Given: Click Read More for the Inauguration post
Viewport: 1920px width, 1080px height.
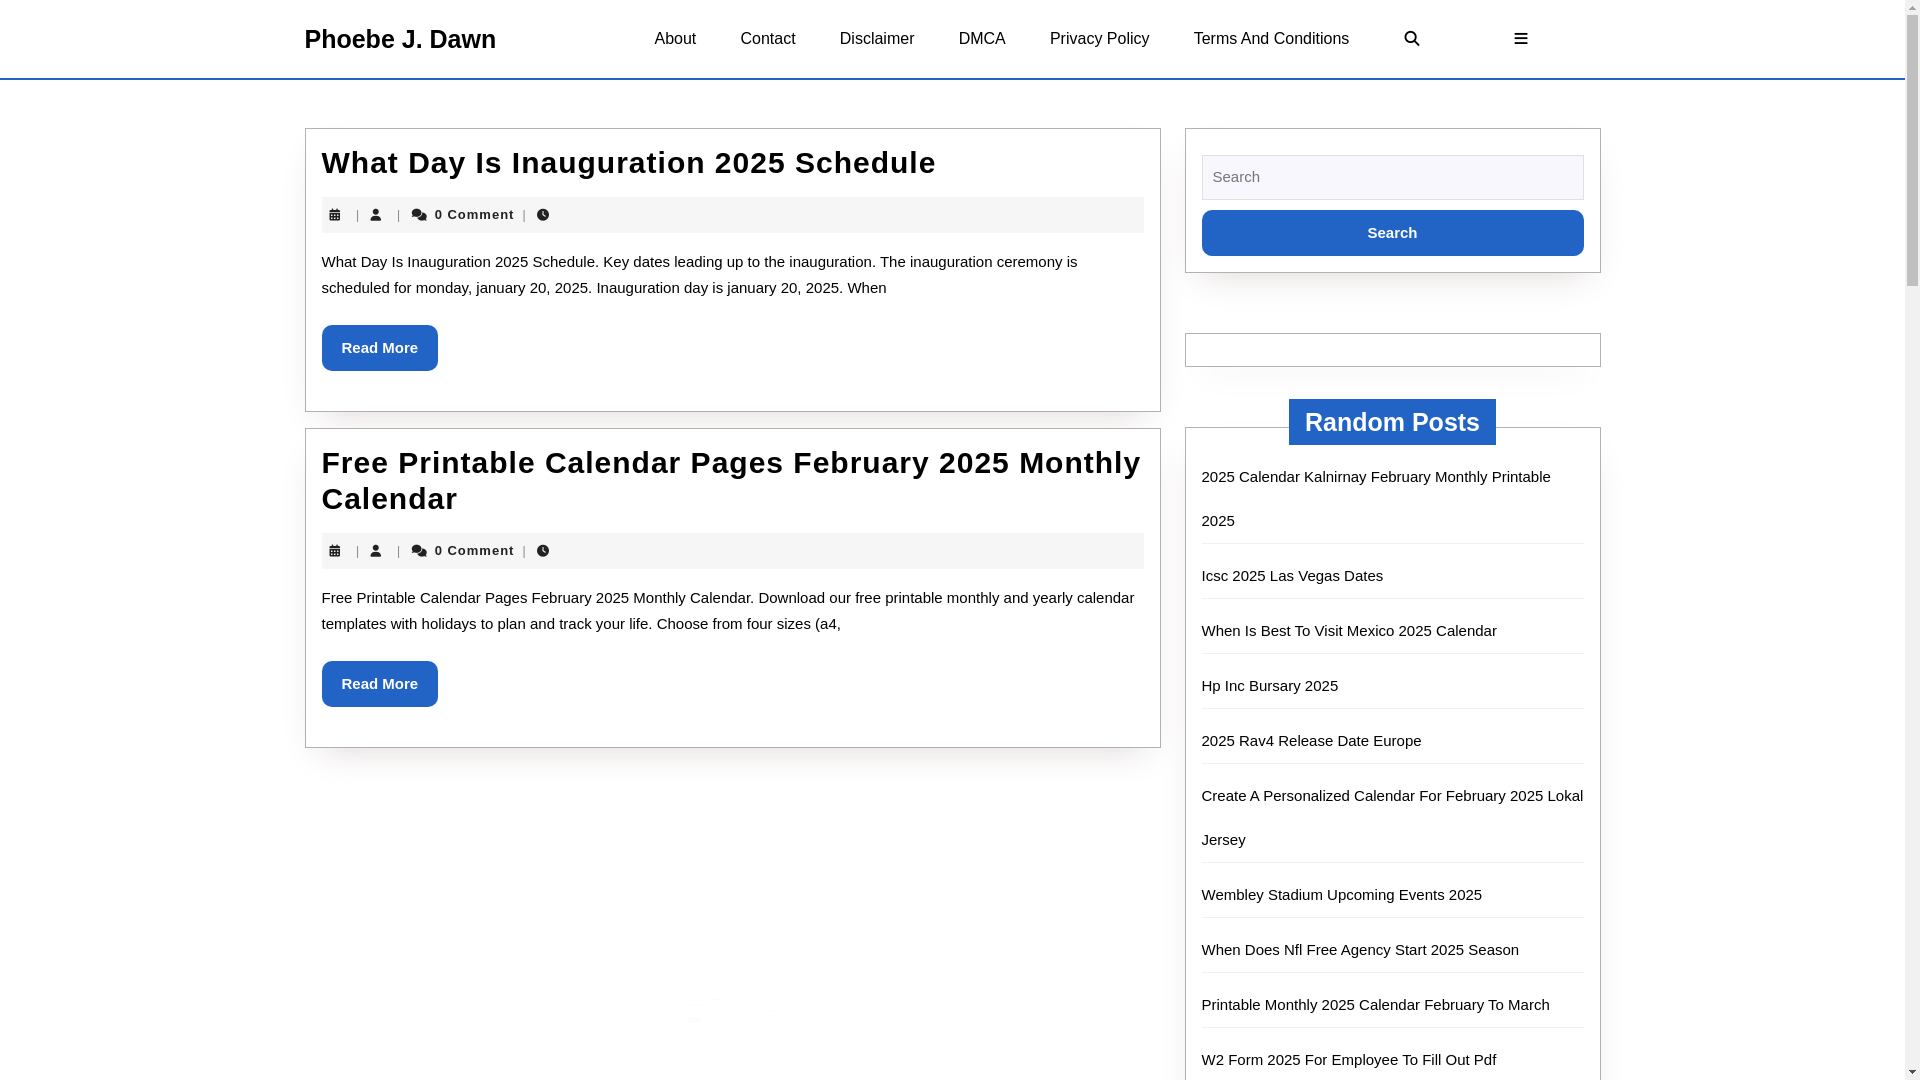Looking at the screenshot, I should 380,348.
